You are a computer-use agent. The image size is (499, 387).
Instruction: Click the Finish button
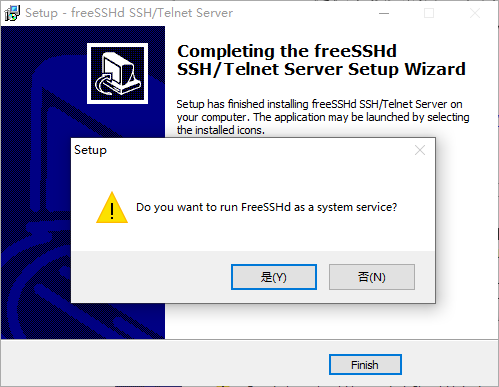(x=365, y=365)
